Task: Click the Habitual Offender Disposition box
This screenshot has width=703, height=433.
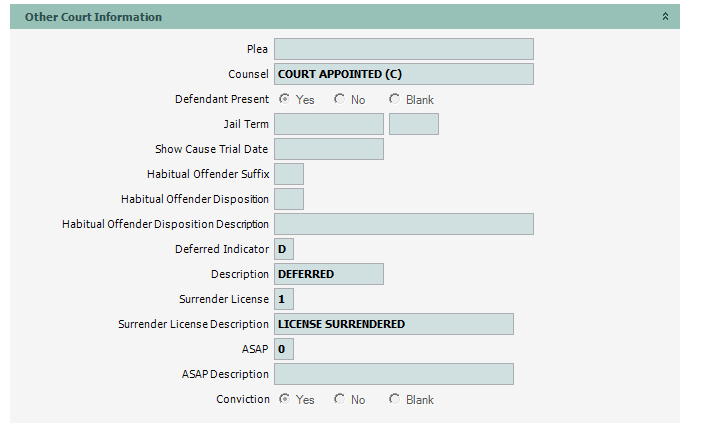Action: (288, 199)
